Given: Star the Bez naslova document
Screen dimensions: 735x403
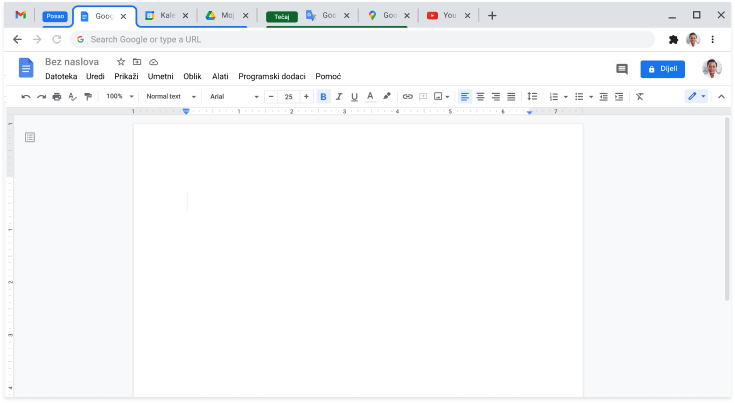Looking at the screenshot, I should (x=121, y=62).
